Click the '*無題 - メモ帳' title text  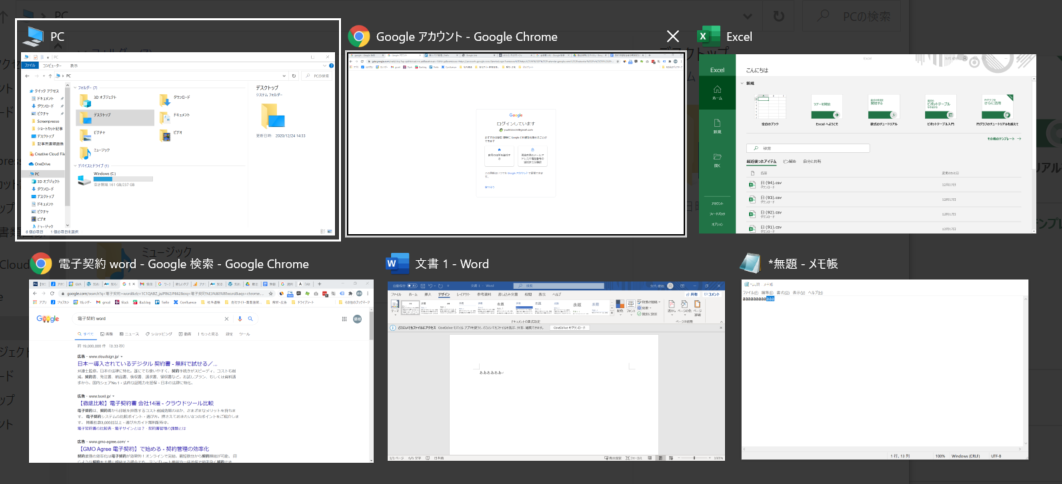tap(803, 264)
